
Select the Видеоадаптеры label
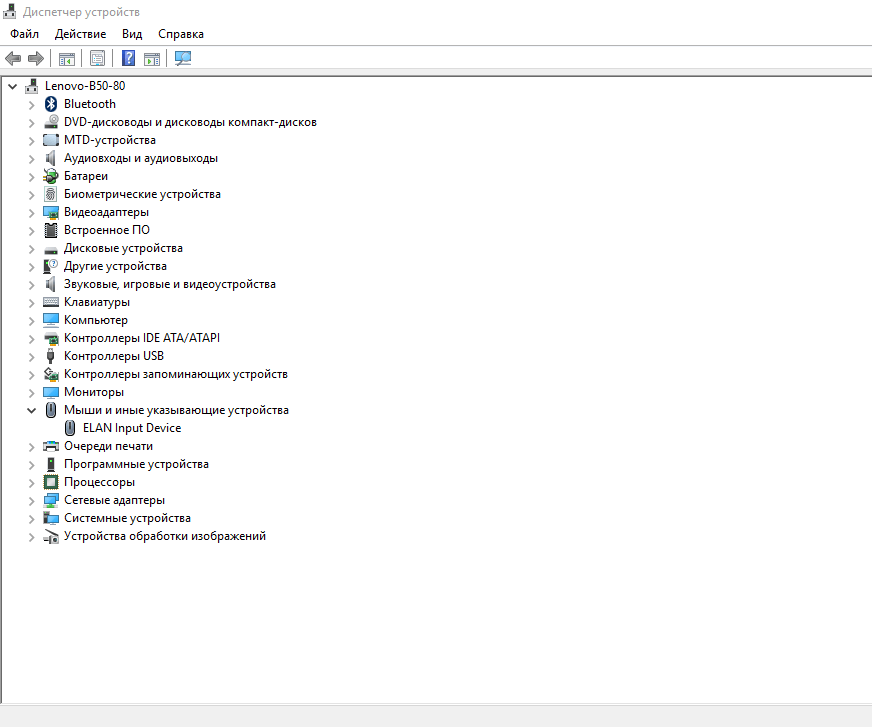106,212
